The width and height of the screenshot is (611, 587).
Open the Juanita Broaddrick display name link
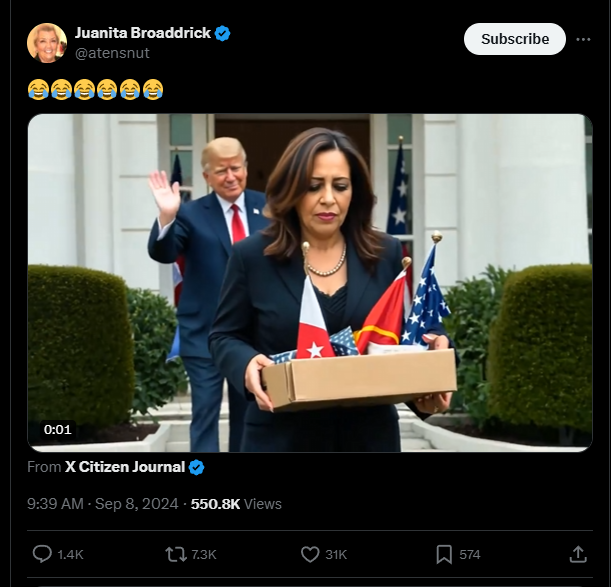(x=143, y=33)
